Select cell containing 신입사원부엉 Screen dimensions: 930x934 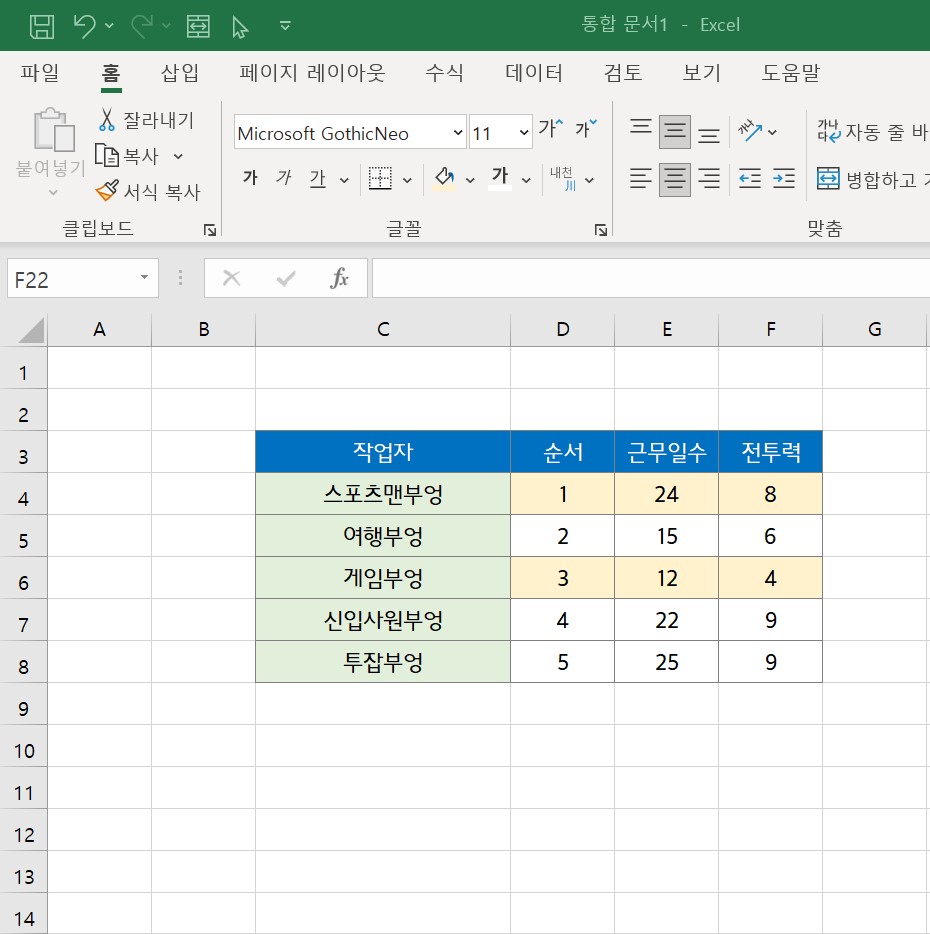[x=383, y=620]
